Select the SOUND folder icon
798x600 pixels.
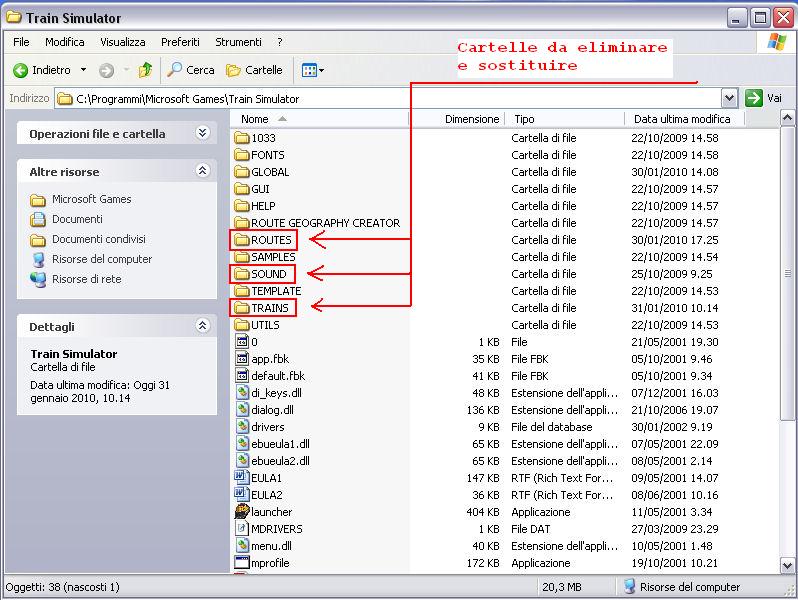click(x=242, y=274)
